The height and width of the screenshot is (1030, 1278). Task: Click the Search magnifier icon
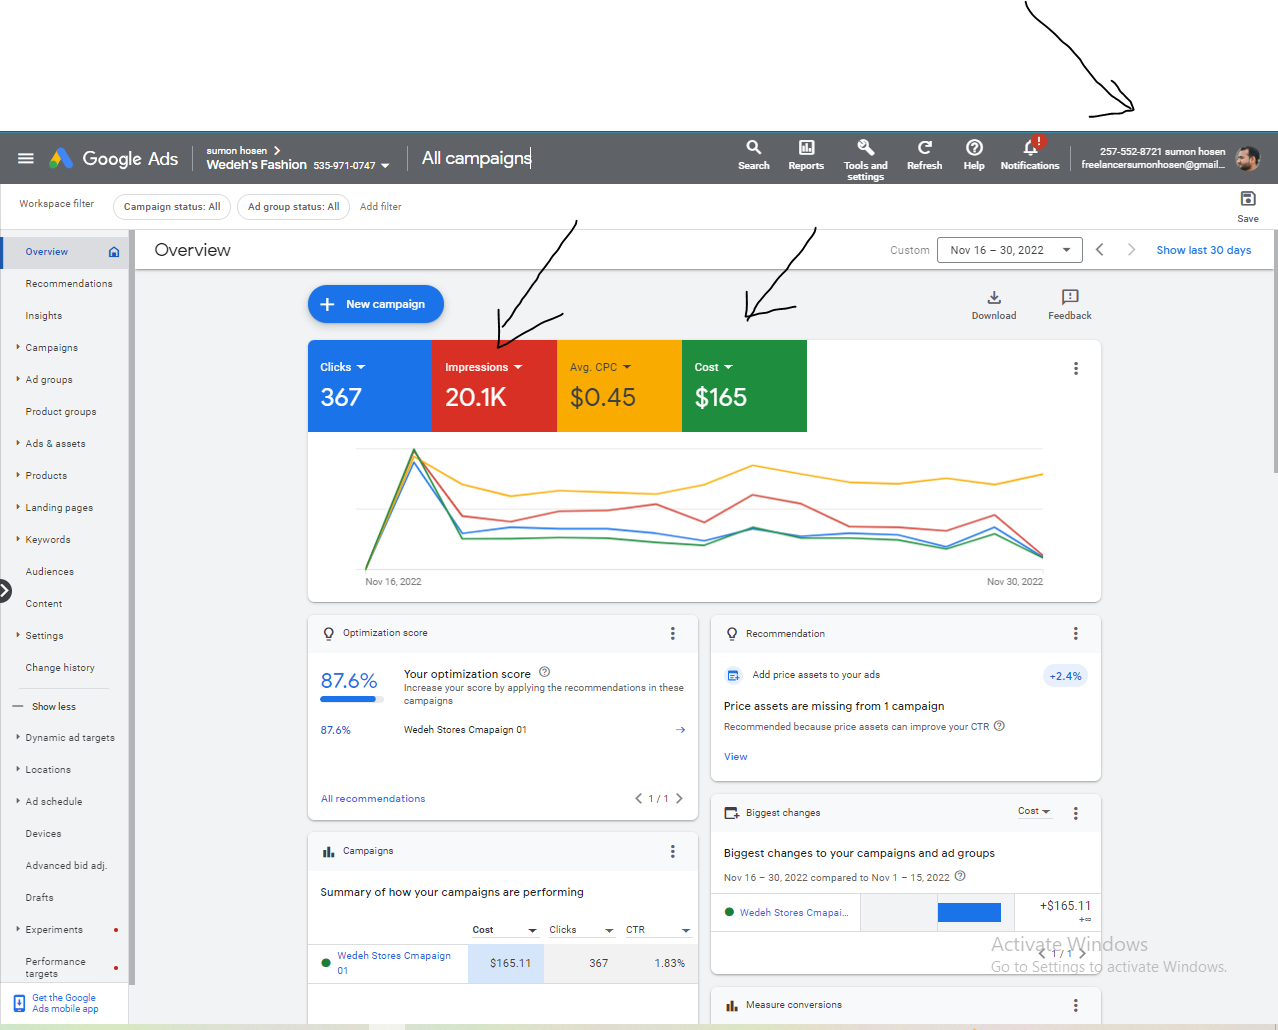pyautogui.click(x=753, y=148)
